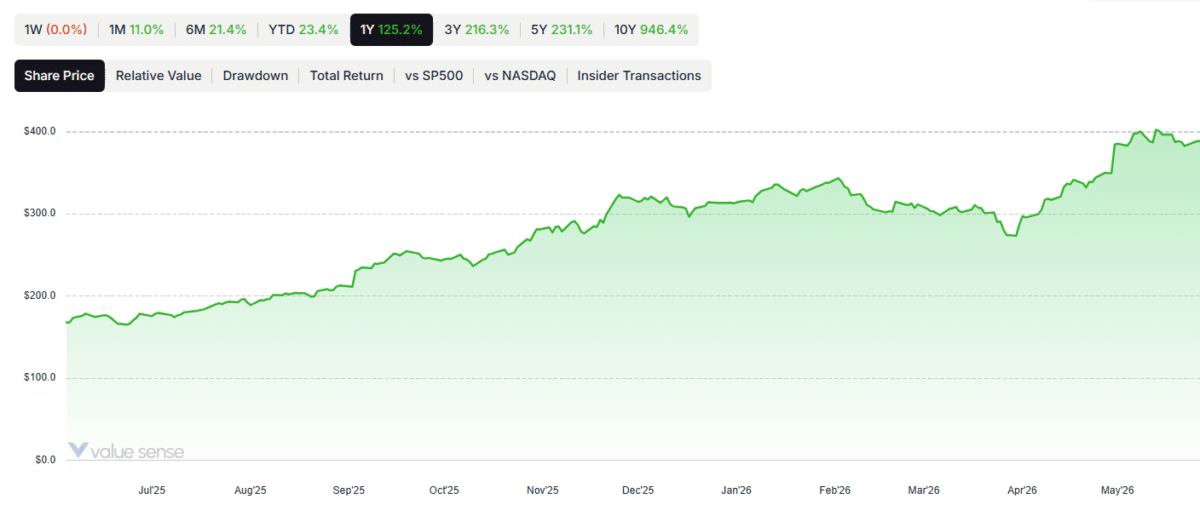Compare vs NASDAQ

tap(520, 75)
